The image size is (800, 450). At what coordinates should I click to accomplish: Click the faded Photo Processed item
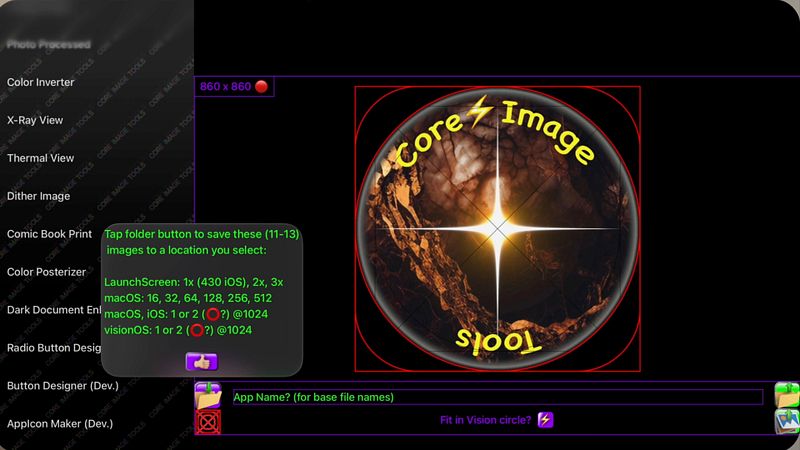pos(48,44)
